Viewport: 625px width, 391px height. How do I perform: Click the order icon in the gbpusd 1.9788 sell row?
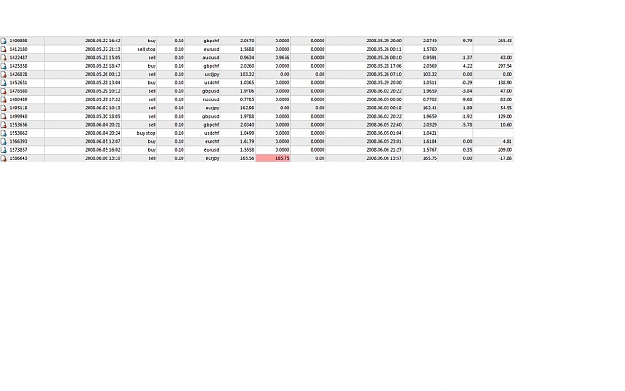click(4, 116)
